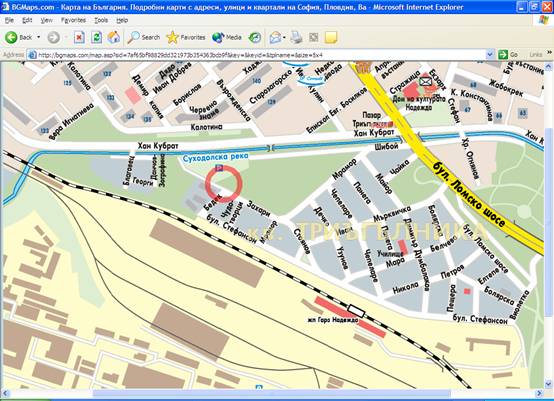Click the 'Суходолска река' river label

coord(216,157)
